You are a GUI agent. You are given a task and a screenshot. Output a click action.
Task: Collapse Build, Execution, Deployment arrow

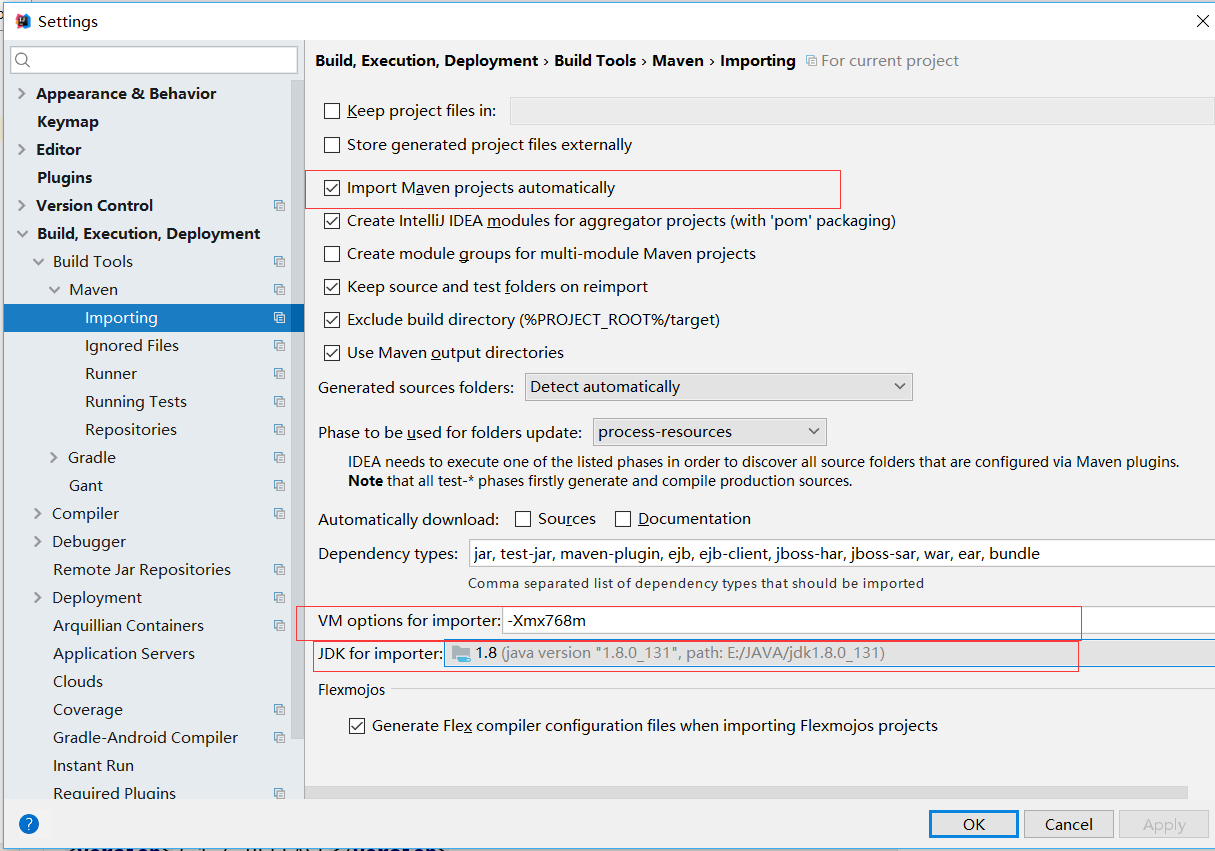pos(22,233)
